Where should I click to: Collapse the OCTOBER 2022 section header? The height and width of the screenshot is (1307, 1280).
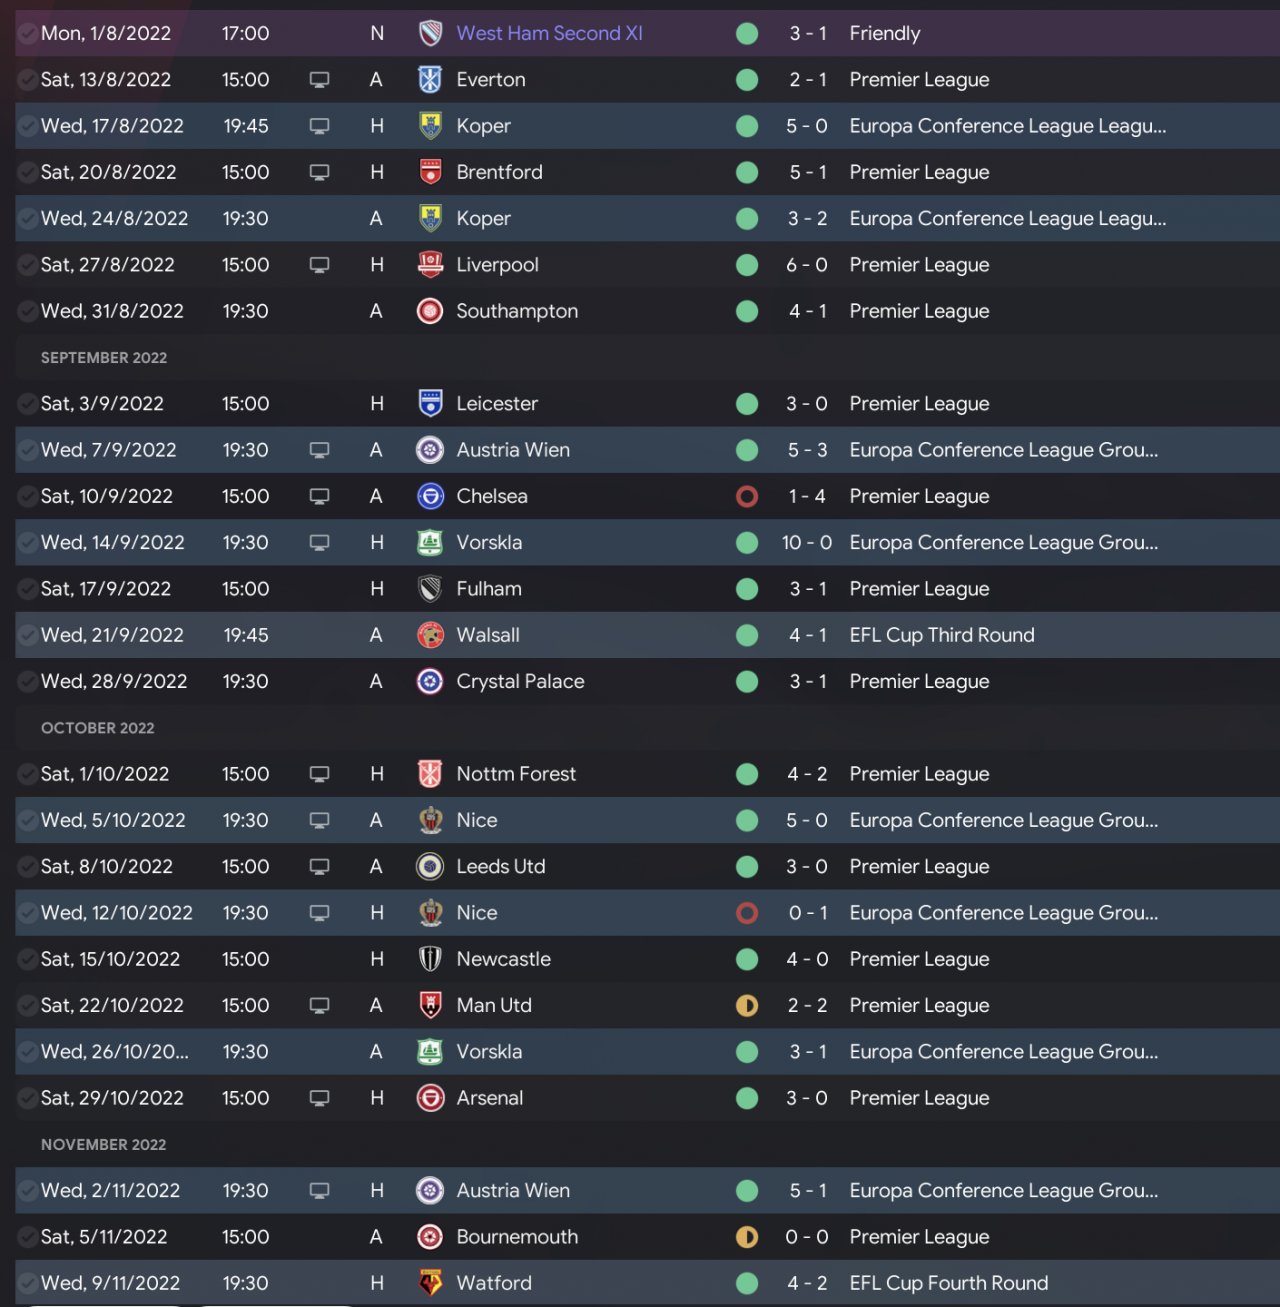98,728
